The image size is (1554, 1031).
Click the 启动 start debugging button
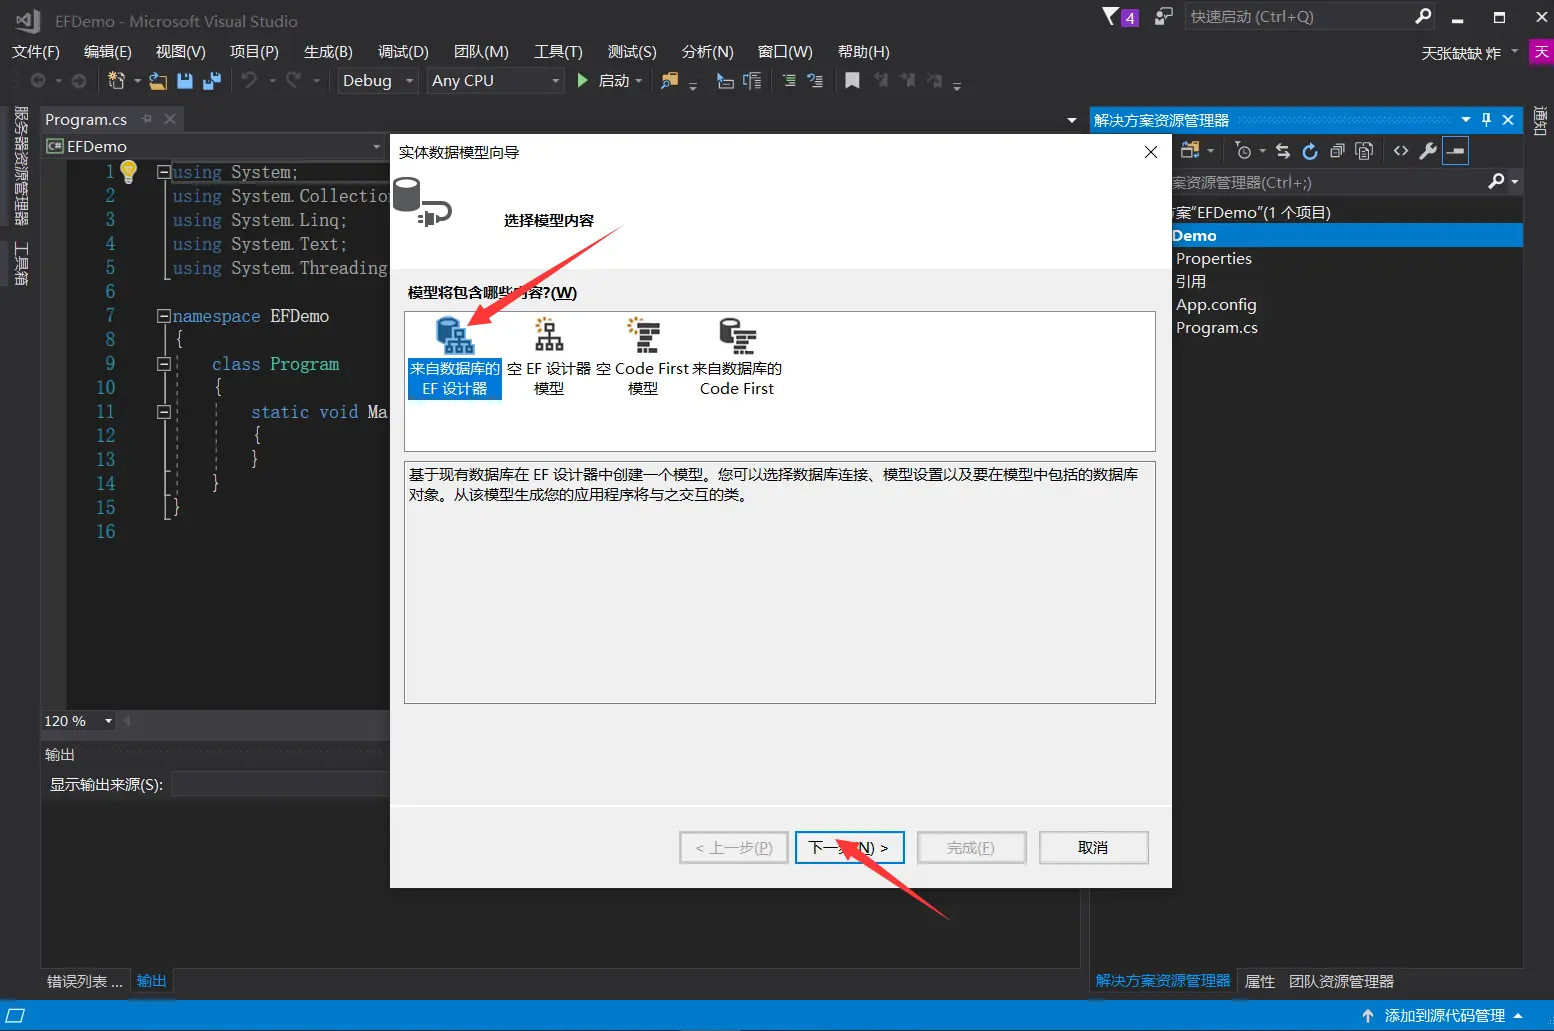[x=603, y=81]
